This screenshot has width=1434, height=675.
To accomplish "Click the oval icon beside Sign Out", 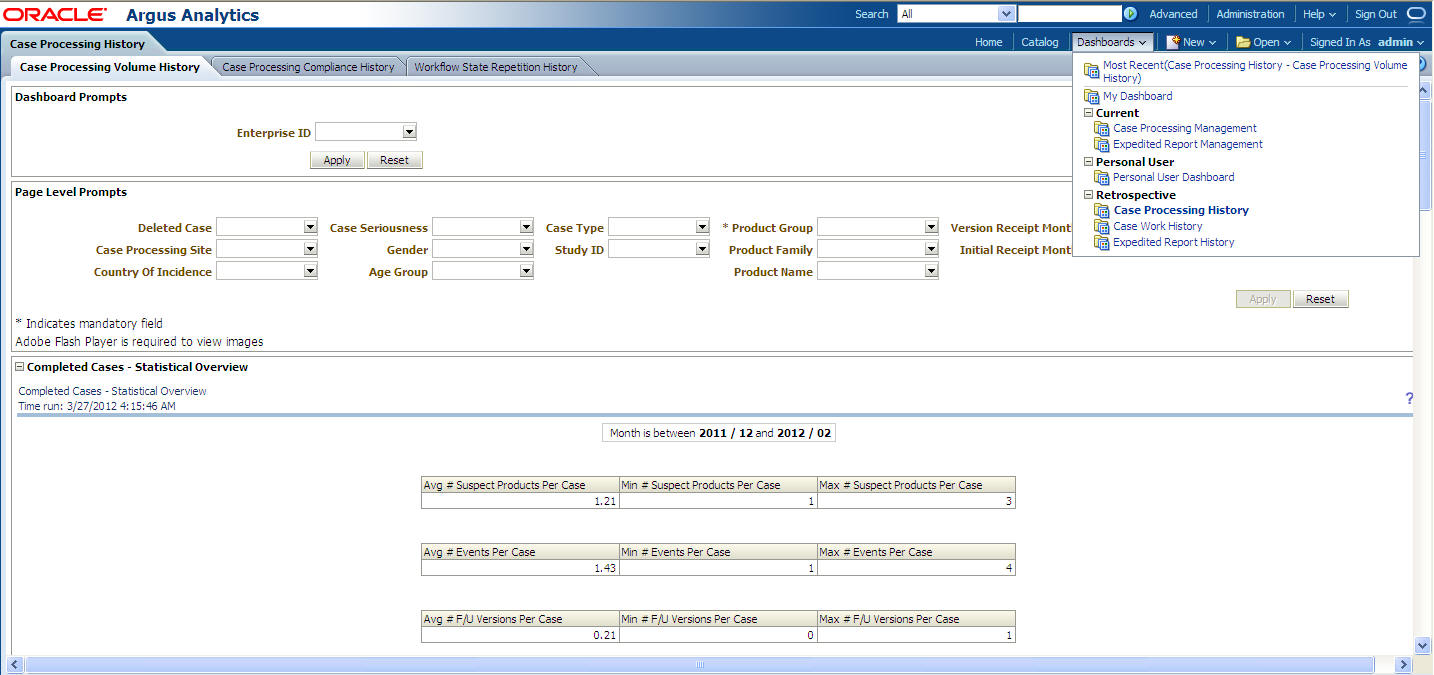I will click(1416, 14).
